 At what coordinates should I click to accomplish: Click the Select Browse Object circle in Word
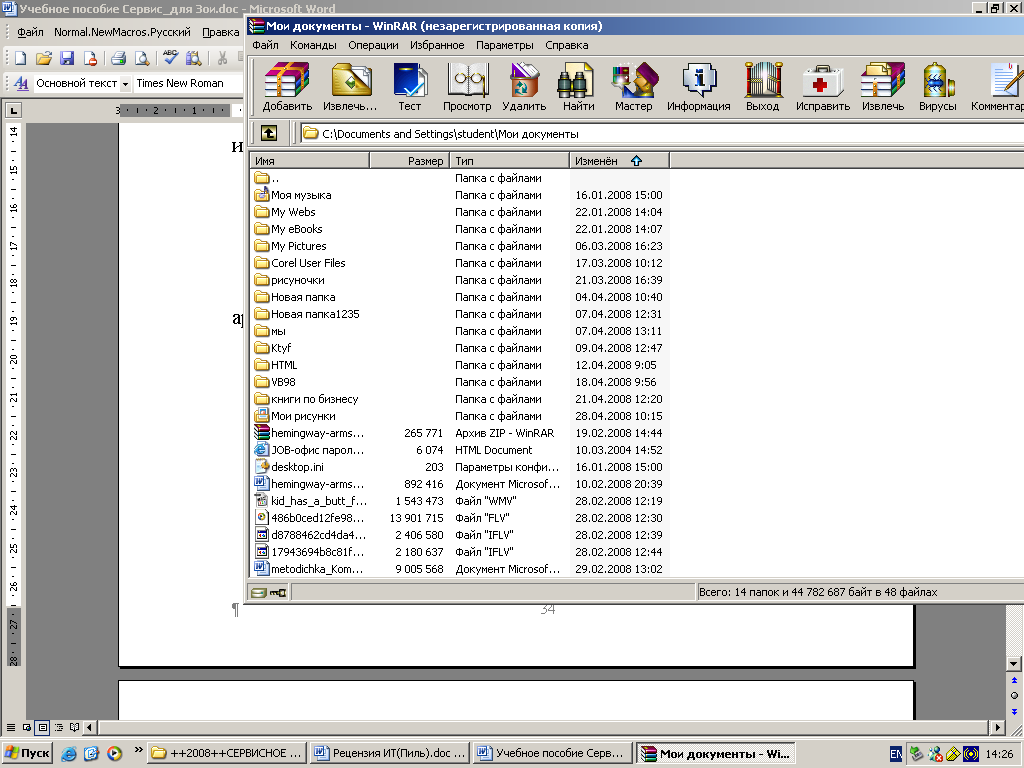pyautogui.click(x=1014, y=696)
